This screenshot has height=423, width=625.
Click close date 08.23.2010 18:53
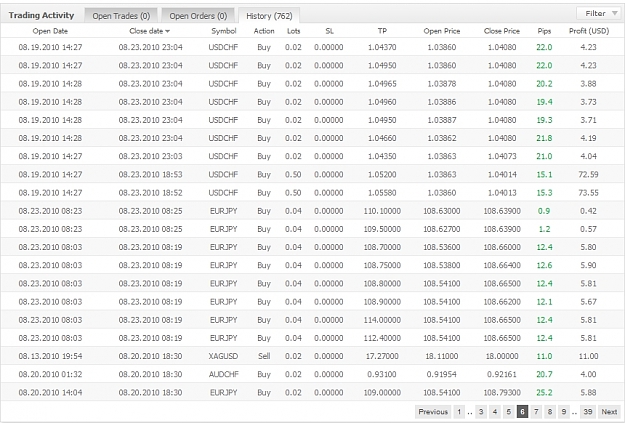click(x=150, y=174)
